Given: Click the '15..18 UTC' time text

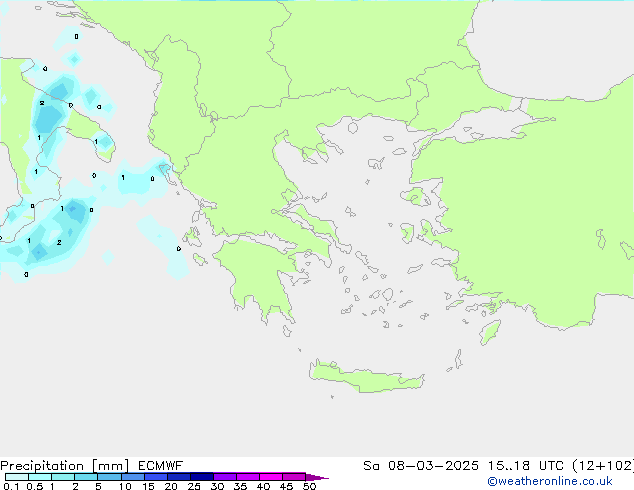Looking at the screenshot, I should (525, 466).
